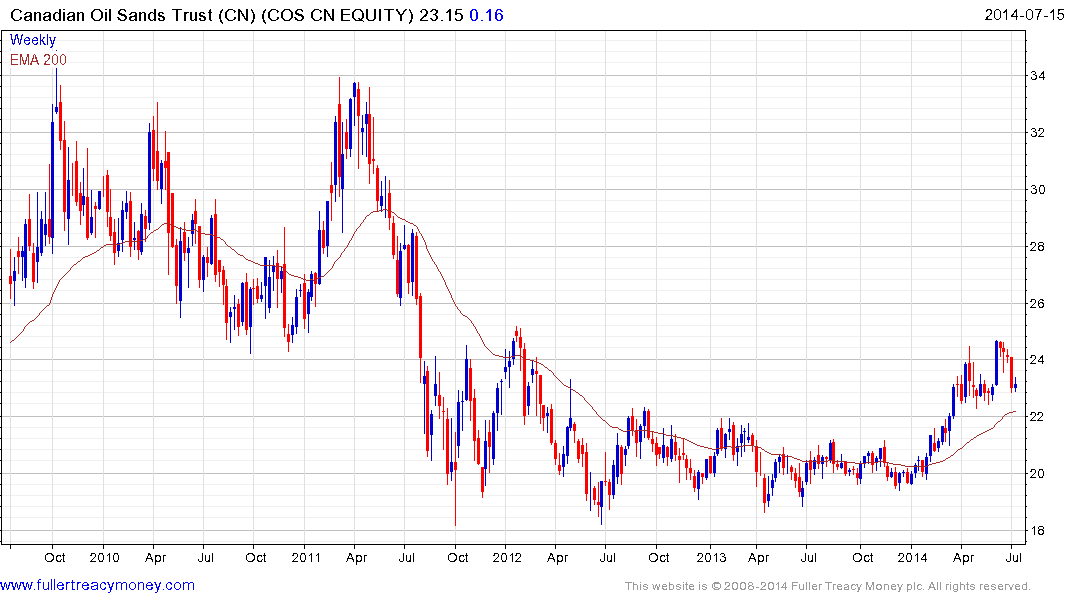
Task: Click the '2014' year label on time axis
Action: pos(913,558)
